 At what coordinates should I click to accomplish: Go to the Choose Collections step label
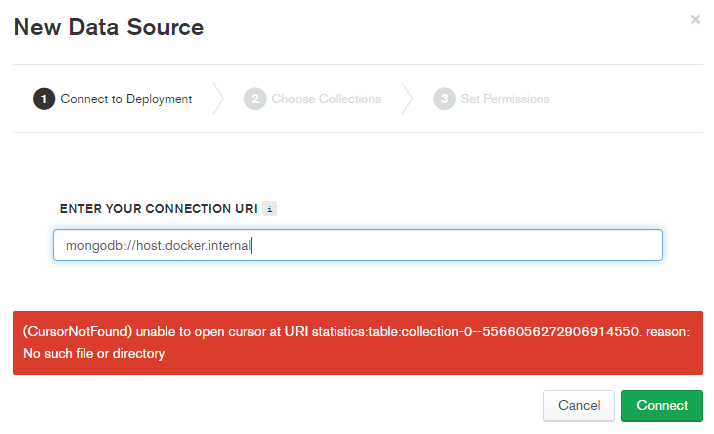tap(326, 99)
